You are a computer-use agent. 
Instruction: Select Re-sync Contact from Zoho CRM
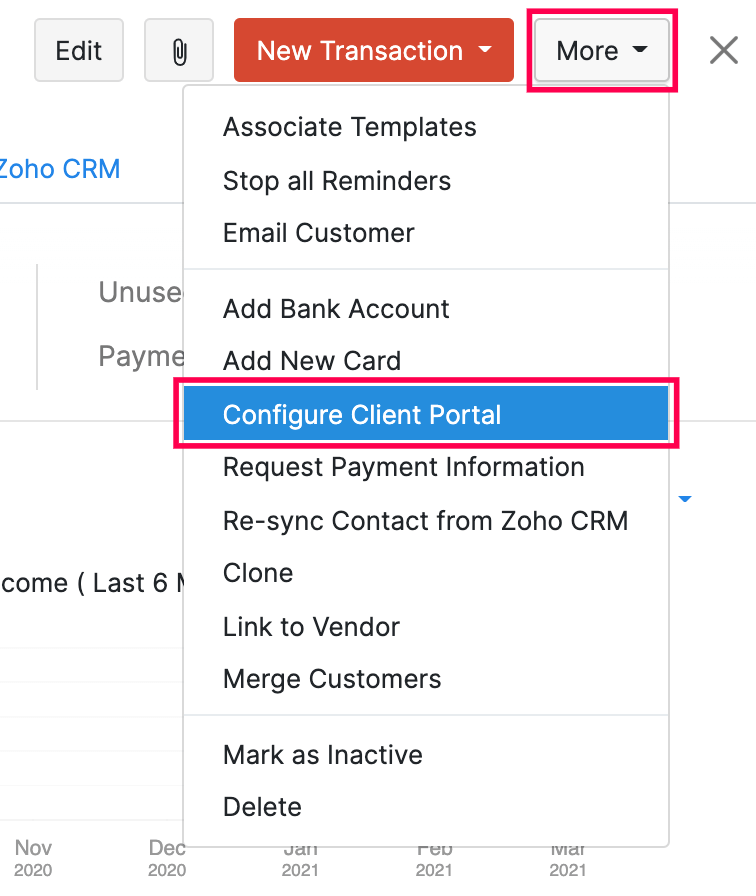[x=425, y=521]
